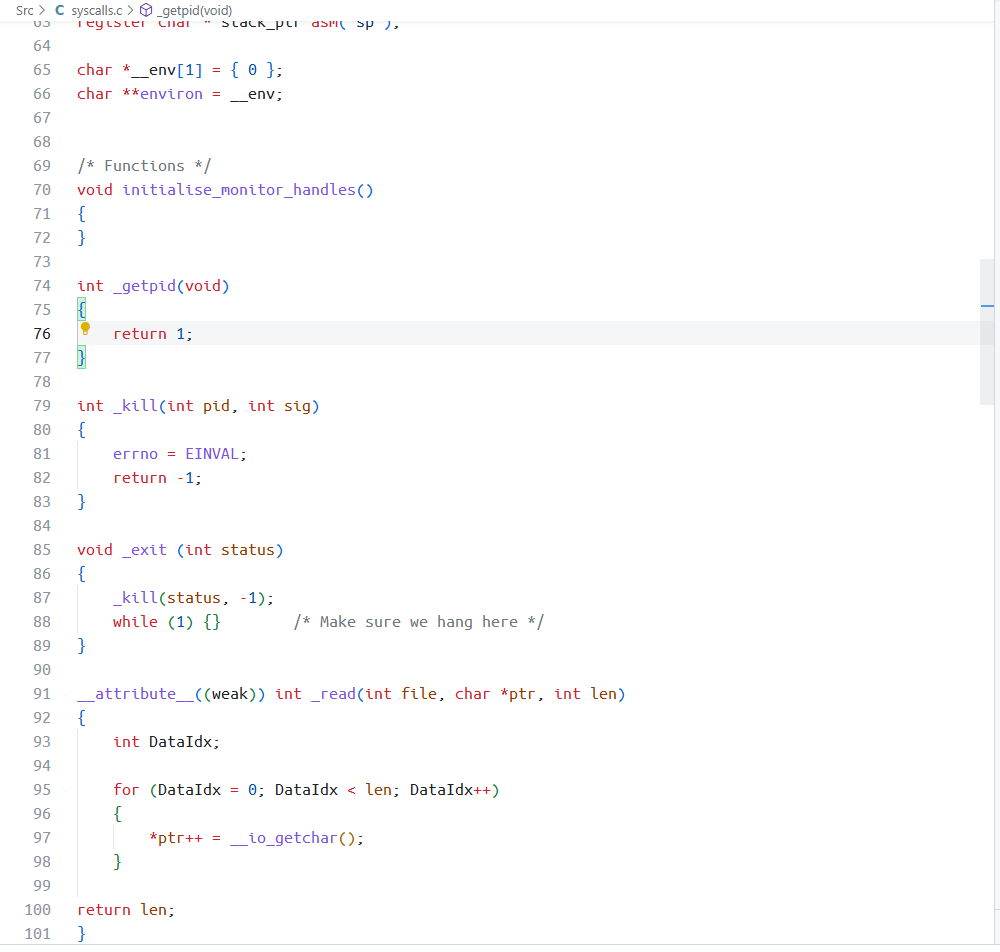
Task: Click line number 65 in the gutter
Action: (42, 70)
